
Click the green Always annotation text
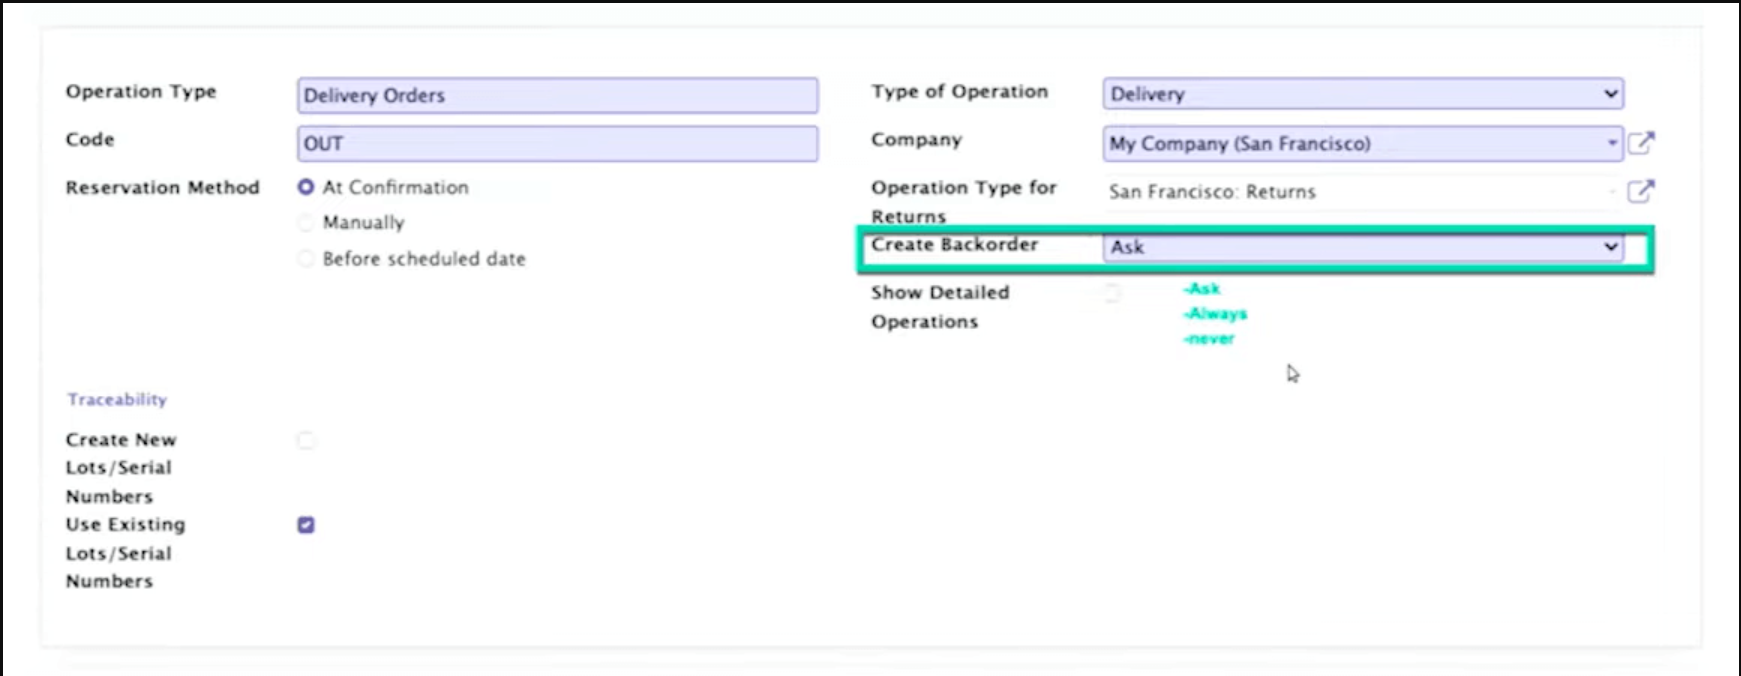[x=1215, y=314]
